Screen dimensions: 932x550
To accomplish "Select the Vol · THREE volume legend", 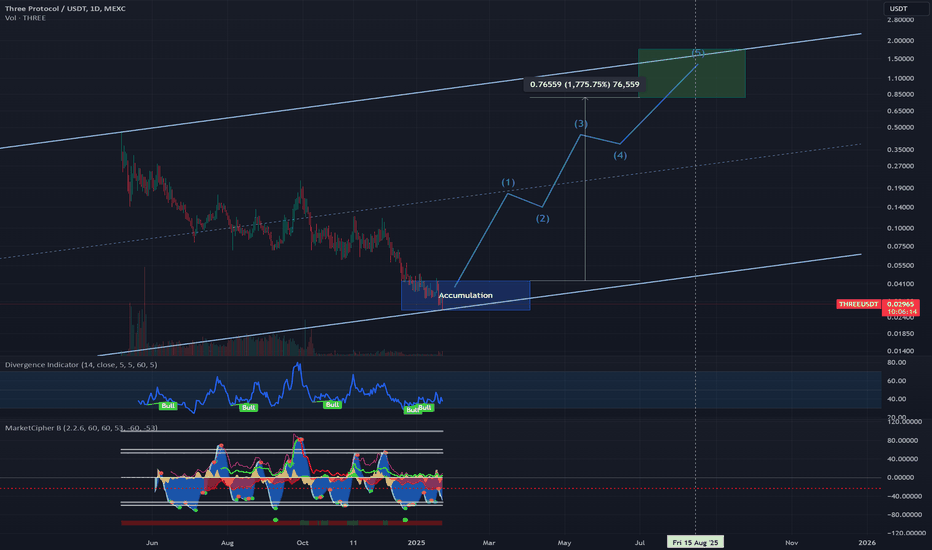I will coord(25,18).
